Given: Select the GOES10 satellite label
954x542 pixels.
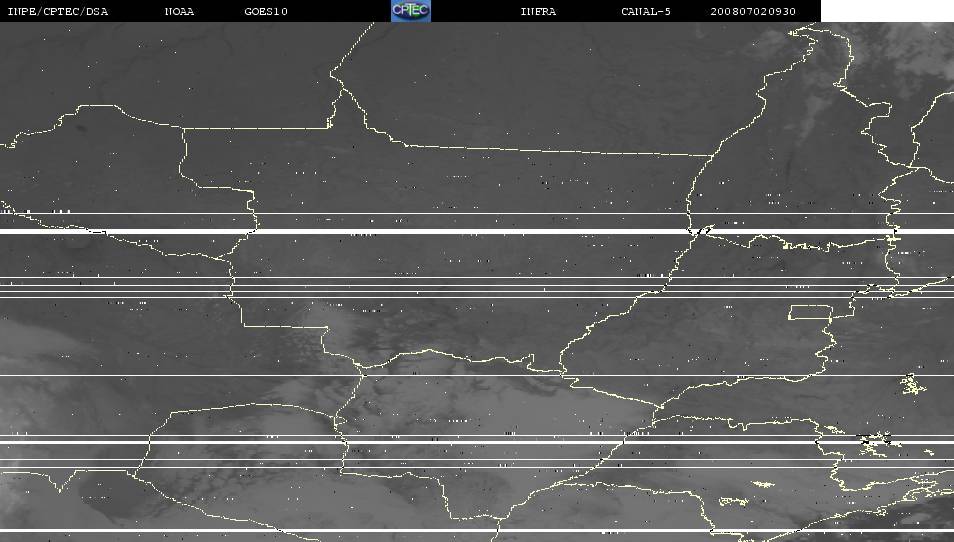Looking at the screenshot, I should point(266,12).
